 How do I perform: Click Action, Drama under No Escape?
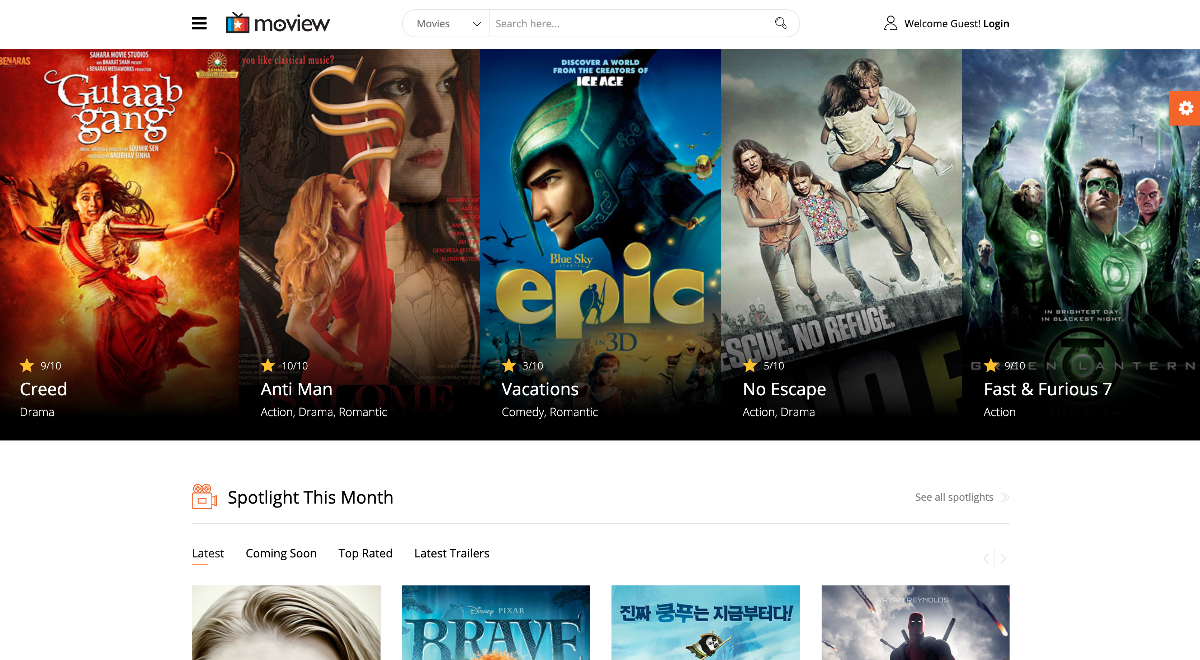(x=779, y=412)
